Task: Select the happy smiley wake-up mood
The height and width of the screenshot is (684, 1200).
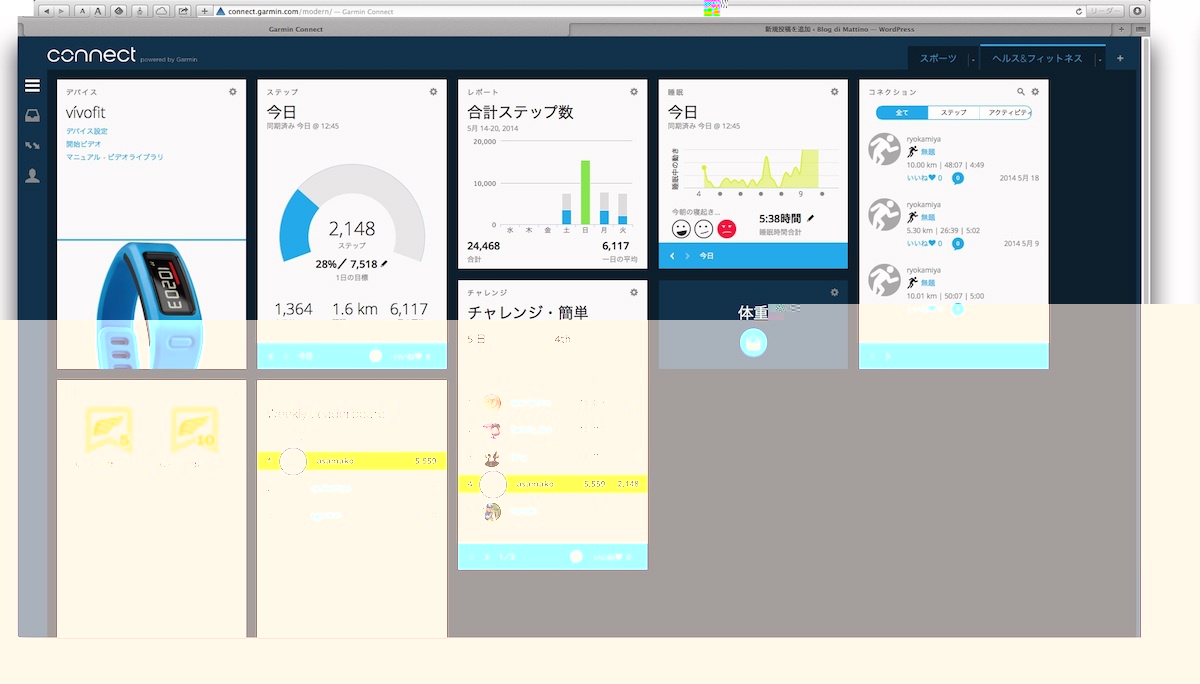Action: (680, 229)
